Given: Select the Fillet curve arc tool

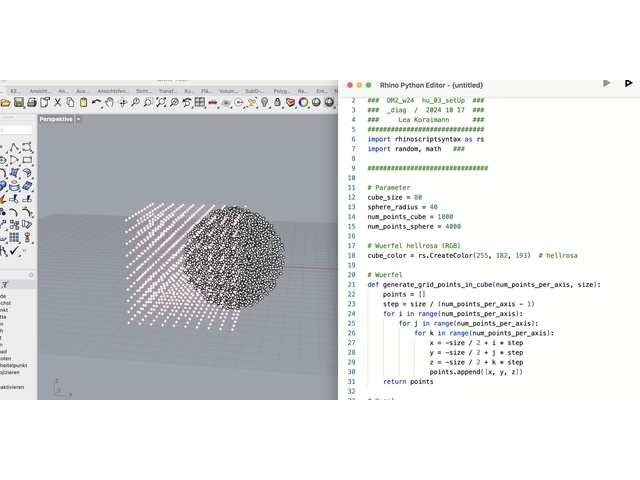Looking at the screenshot, I should (x=14, y=212).
